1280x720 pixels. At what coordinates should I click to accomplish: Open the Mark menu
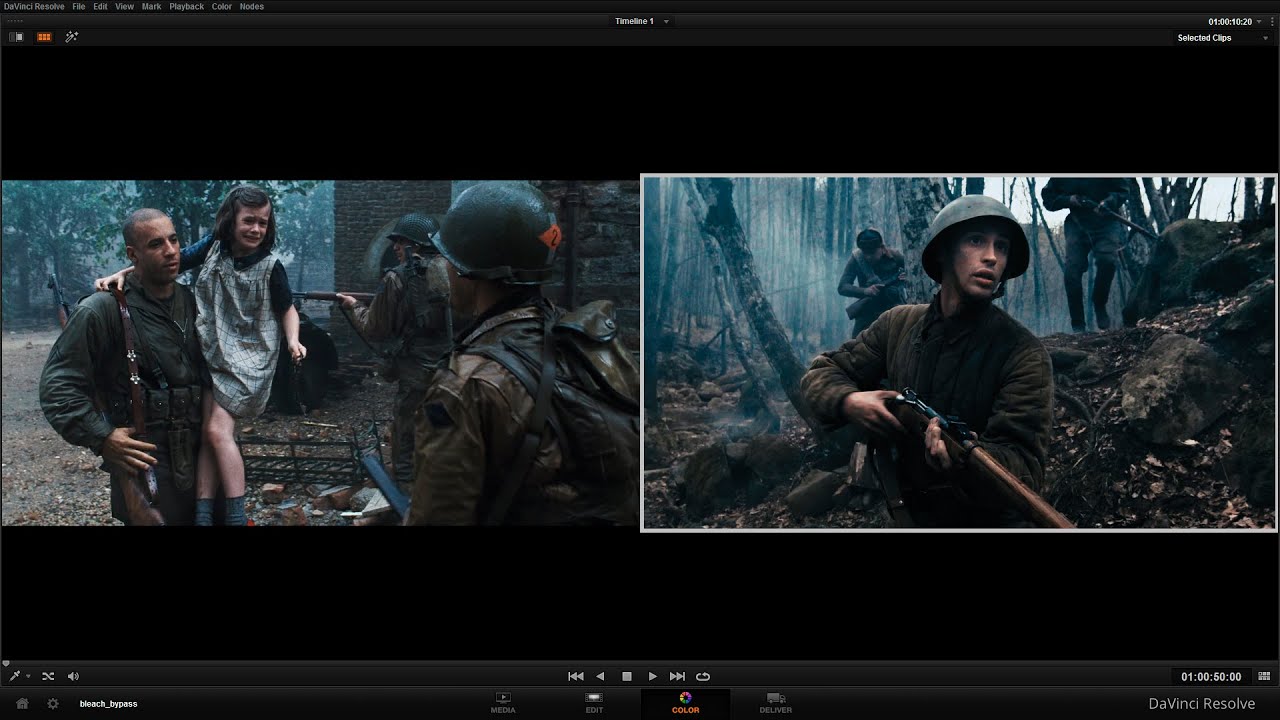(x=151, y=6)
